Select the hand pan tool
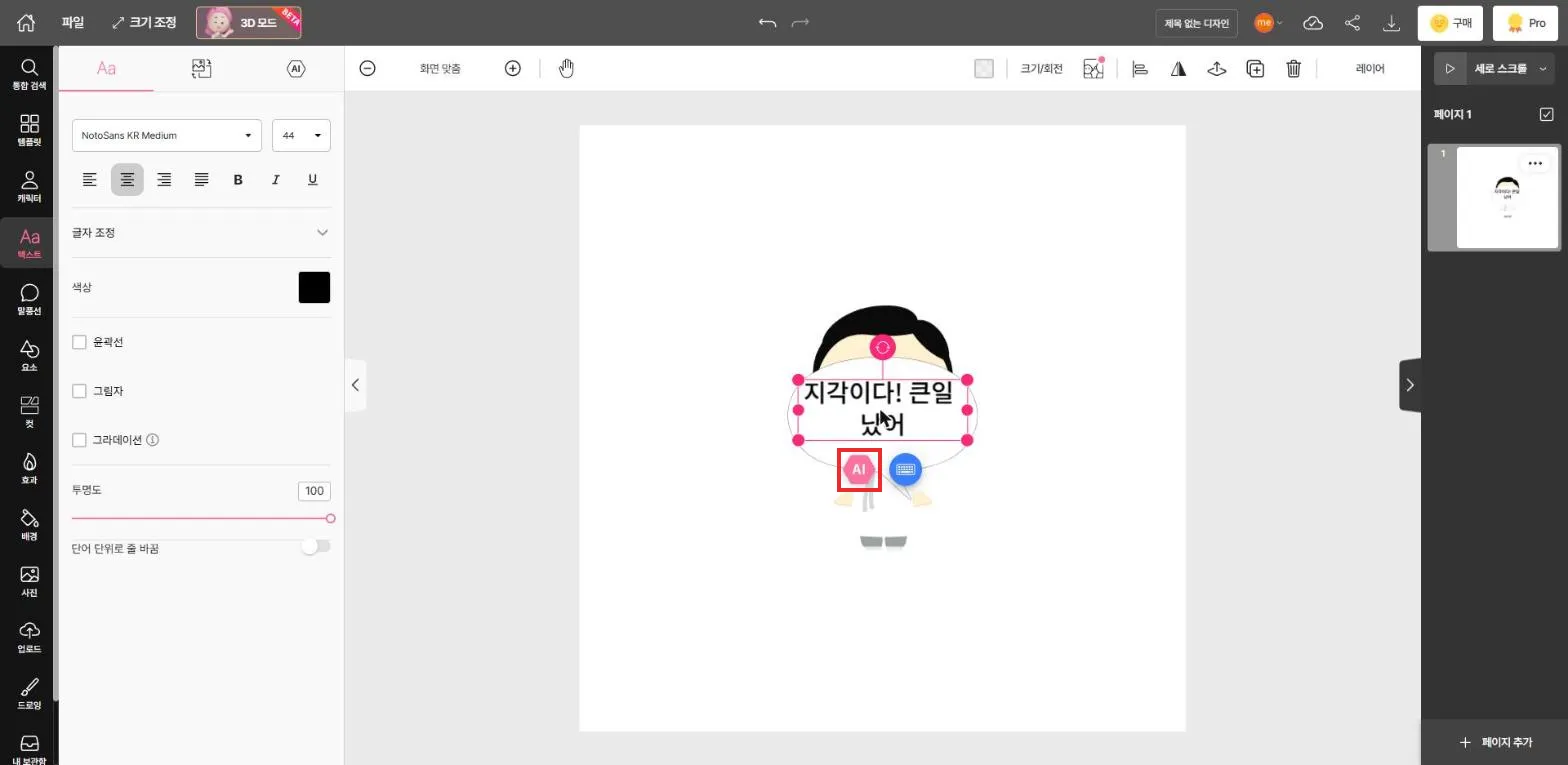The height and width of the screenshot is (765, 1568). [567, 68]
